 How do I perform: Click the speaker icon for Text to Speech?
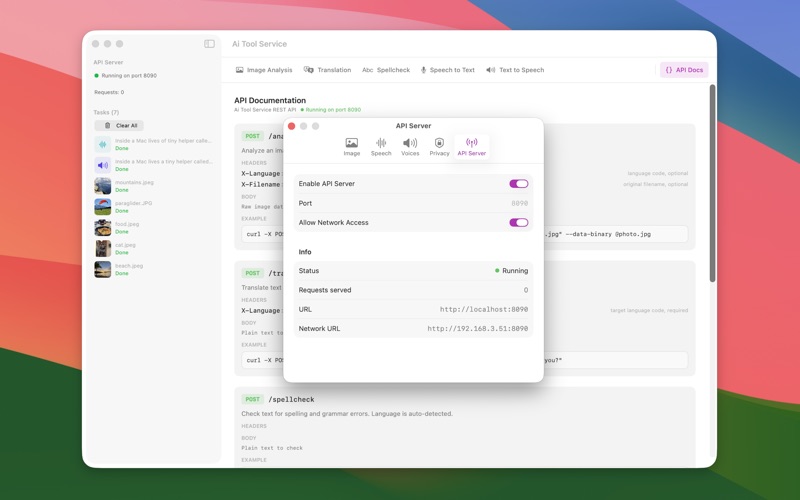coord(490,70)
